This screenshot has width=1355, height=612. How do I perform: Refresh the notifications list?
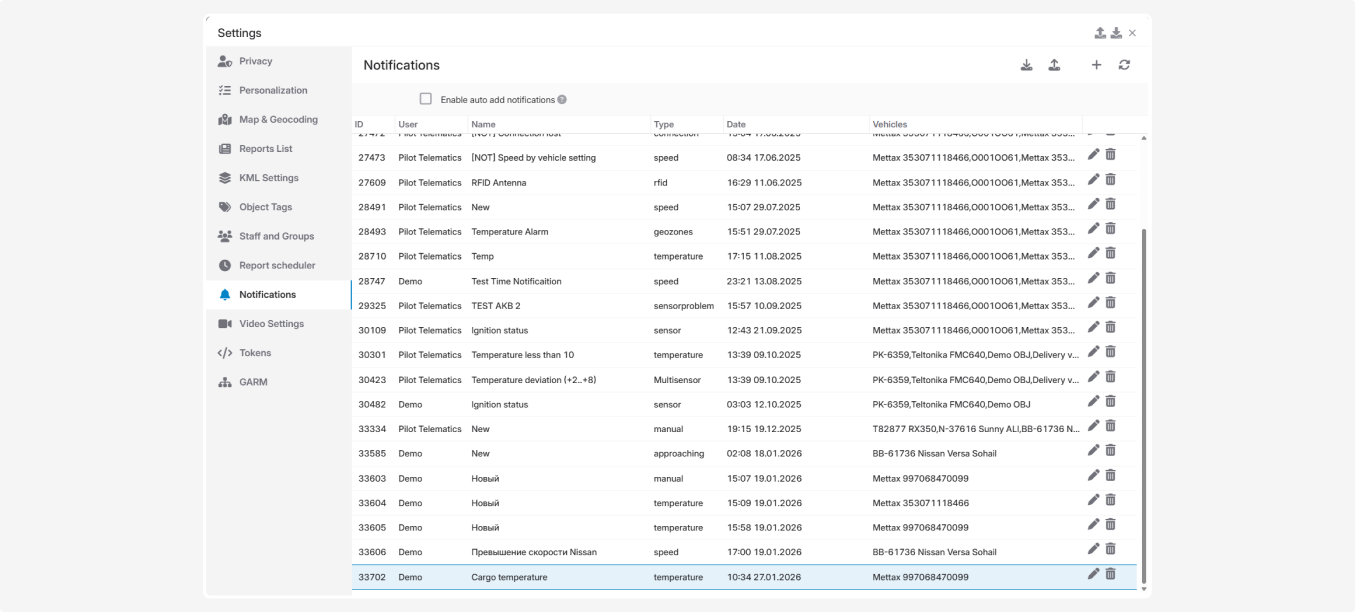[1124, 65]
